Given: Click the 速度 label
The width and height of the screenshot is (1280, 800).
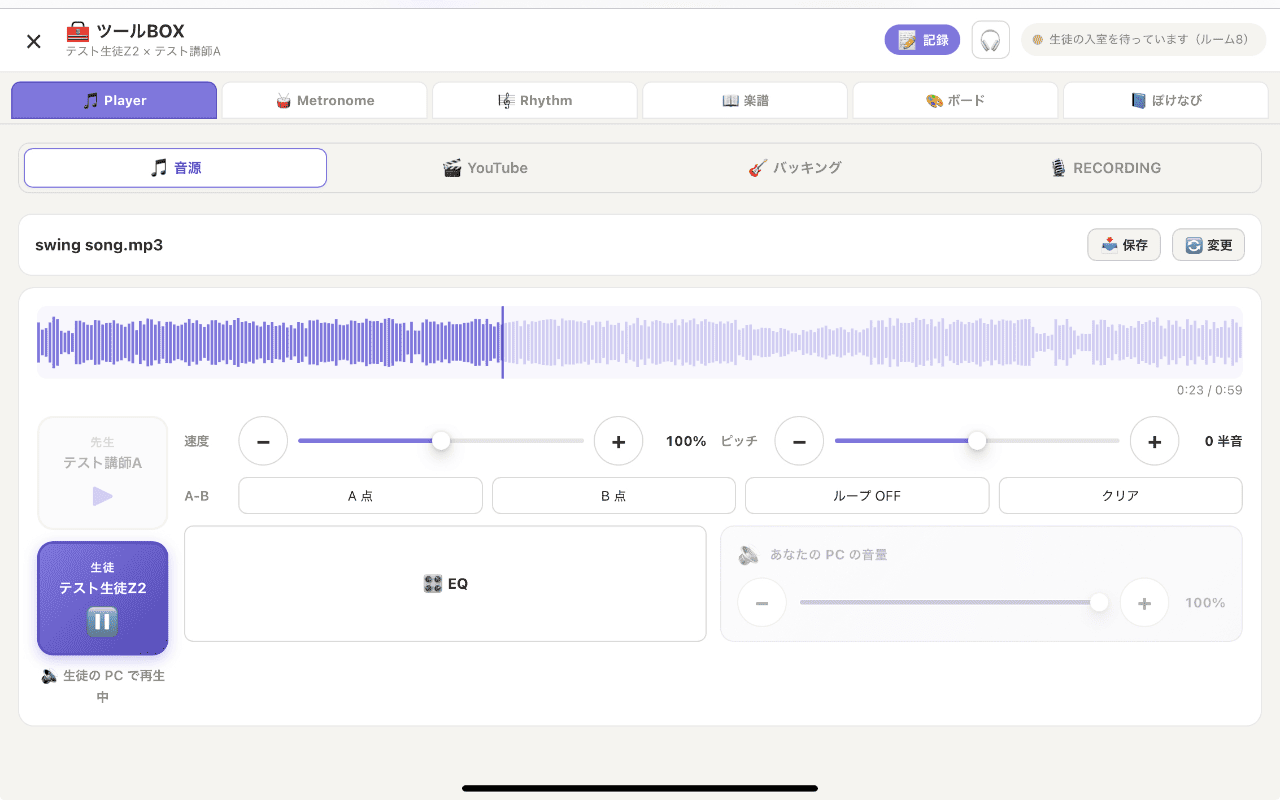Looking at the screenshot, I should point(197,441).
